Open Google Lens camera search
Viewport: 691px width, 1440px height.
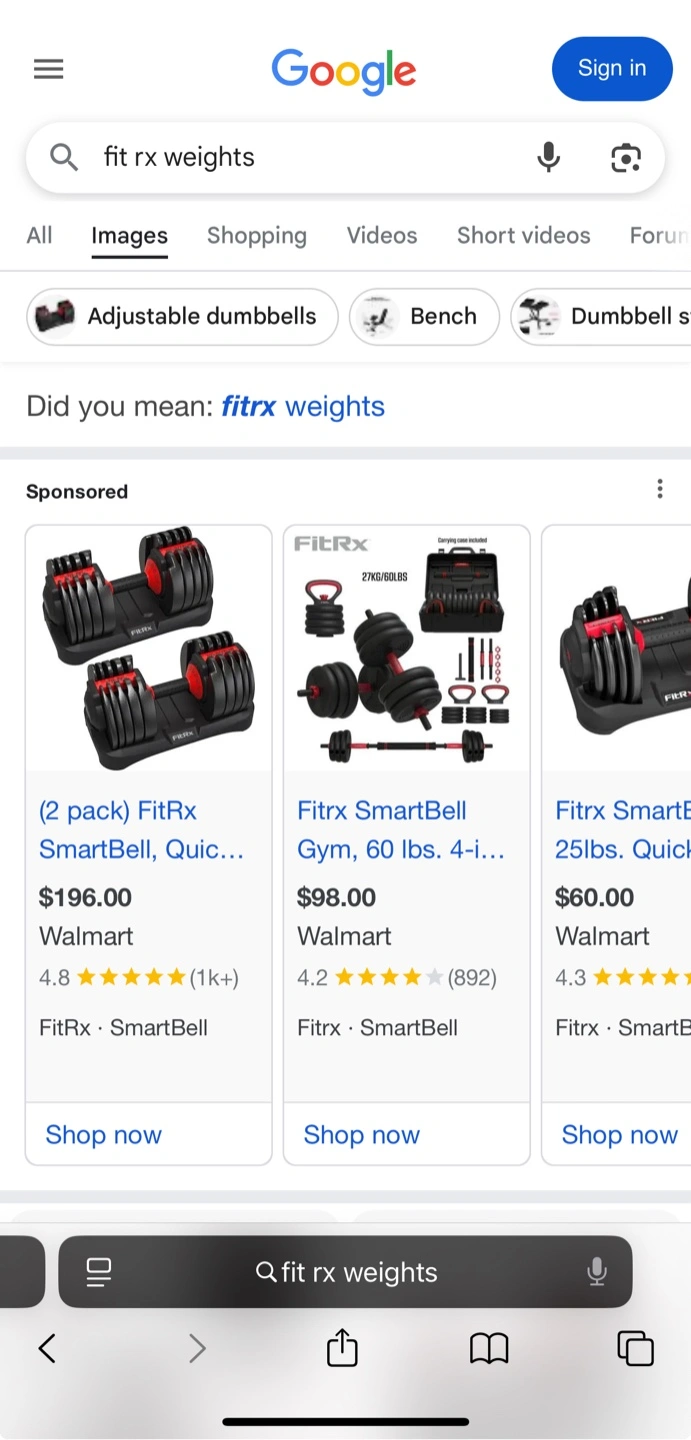[x=626, y=157]
